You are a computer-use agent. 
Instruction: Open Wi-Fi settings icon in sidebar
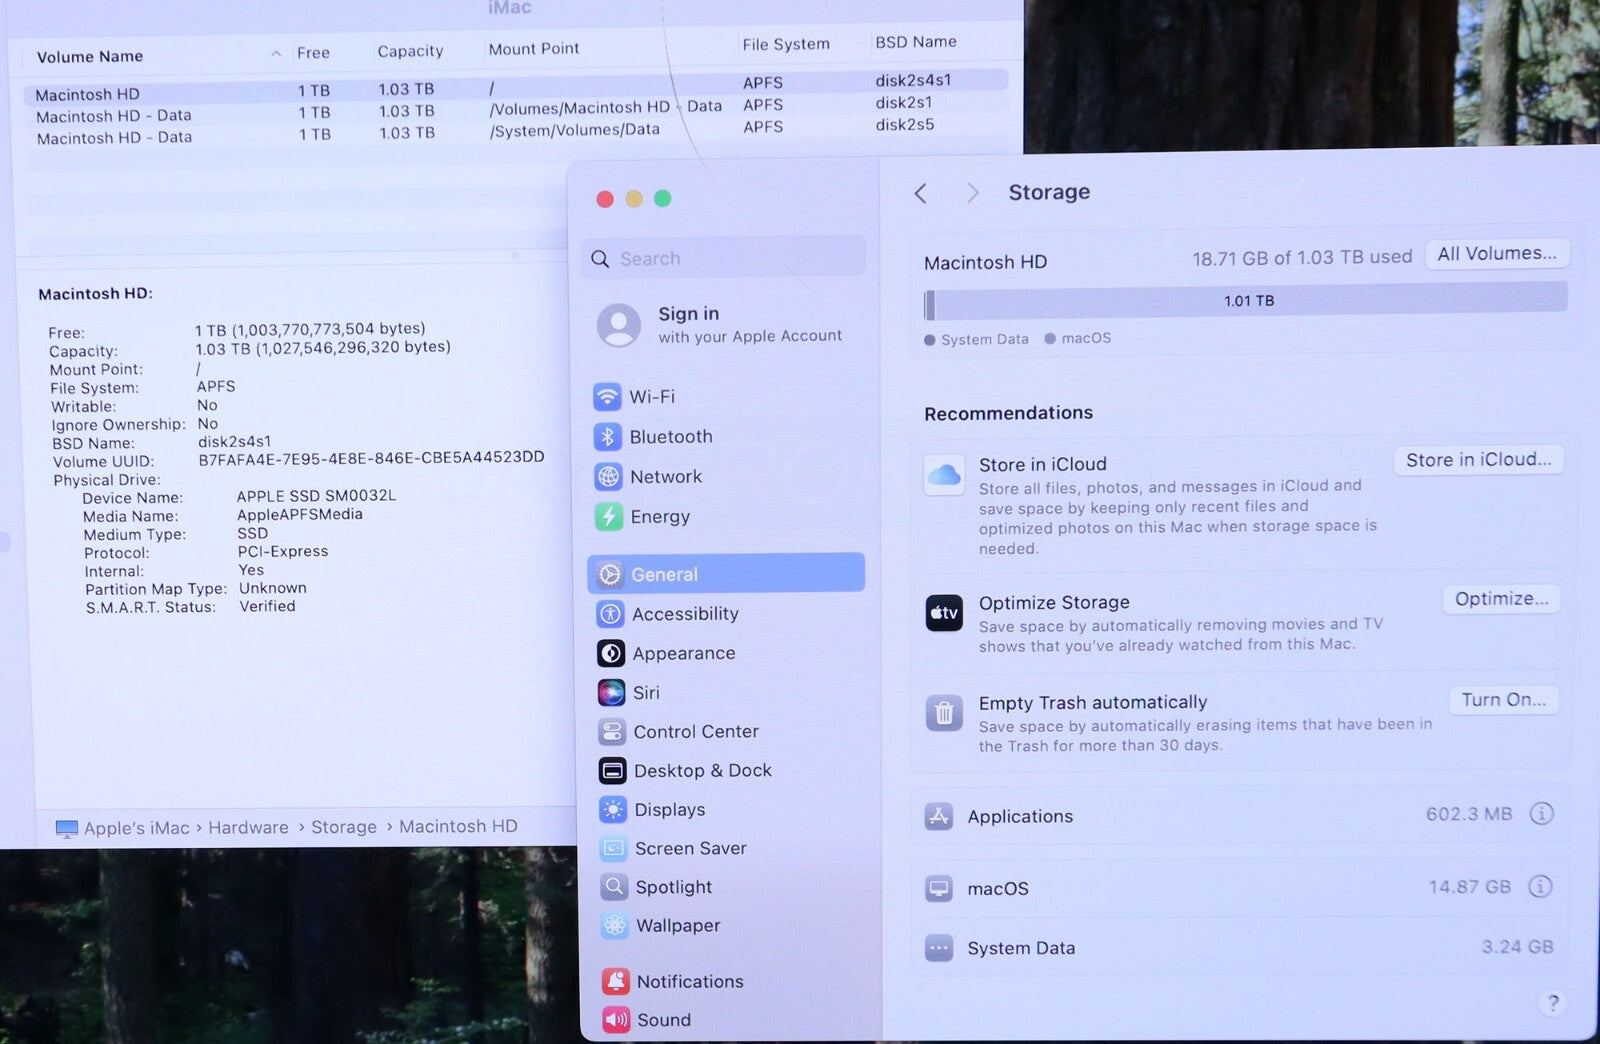(x=607, y=397)
